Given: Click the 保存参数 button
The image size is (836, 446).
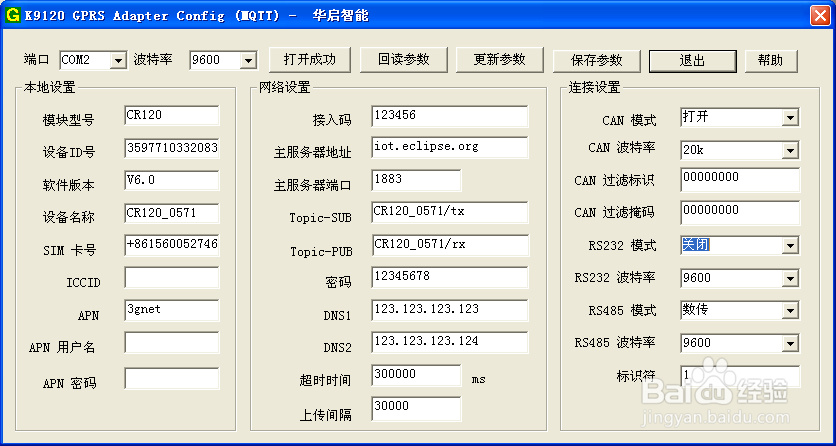Looking at the screenshot, I should tap(597, 61).
